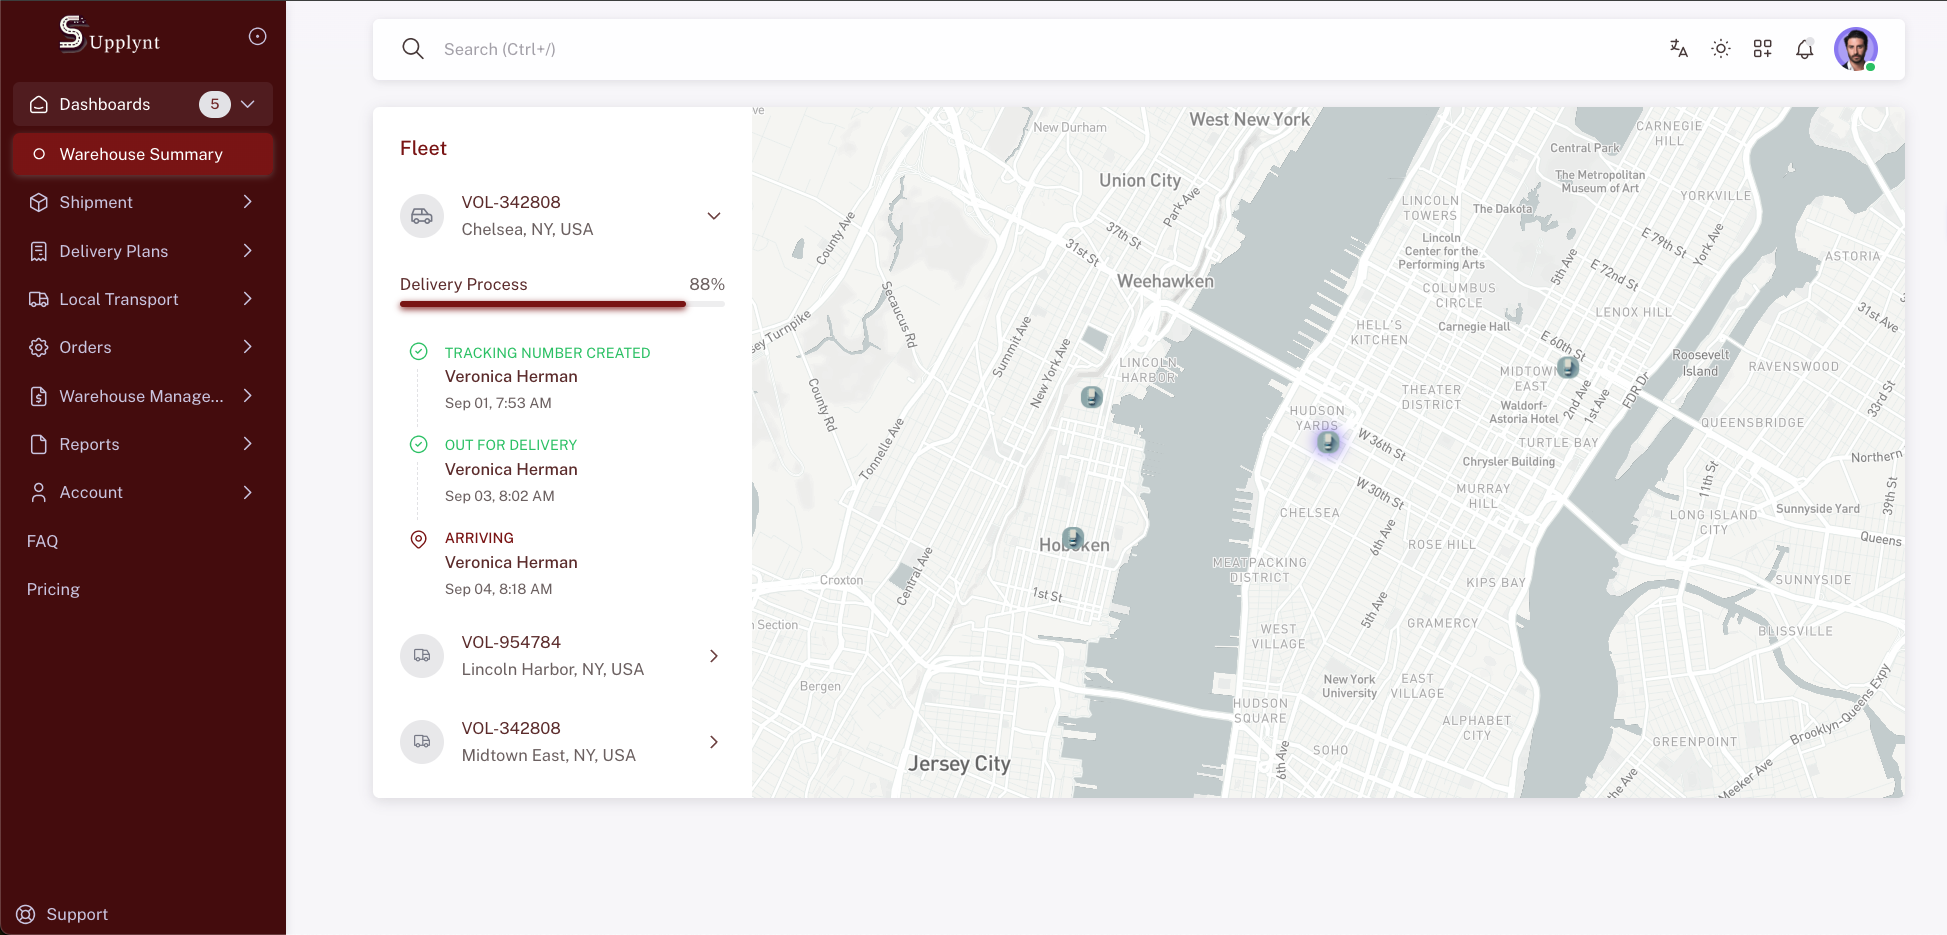Select the Midtown East map vehicle marker
The height and width of the screenshot is (935, 1947).
1568,368
